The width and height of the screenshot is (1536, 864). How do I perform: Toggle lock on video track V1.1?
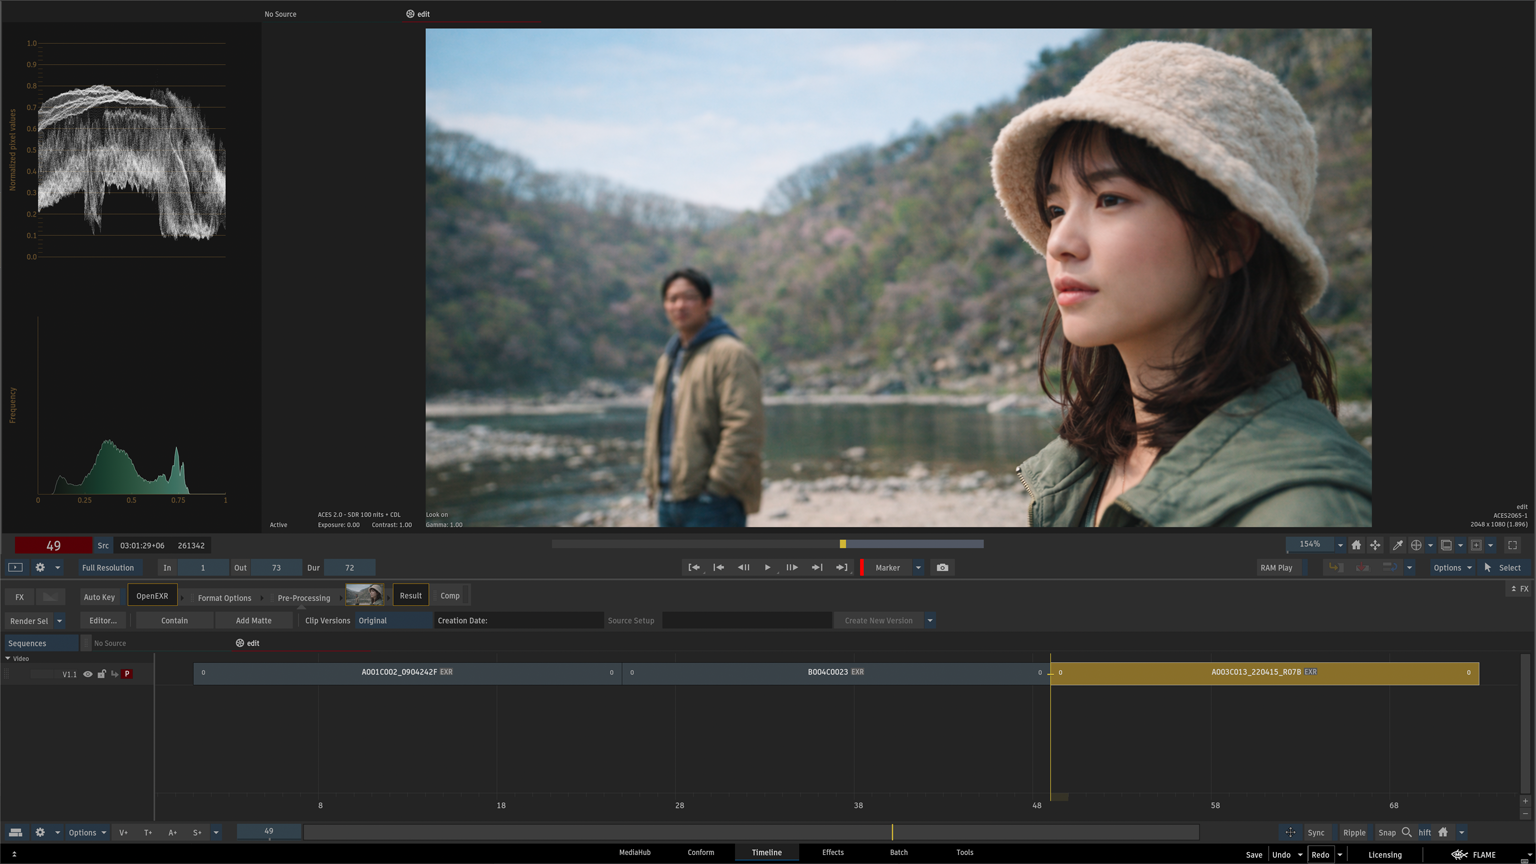coord(101,674)
